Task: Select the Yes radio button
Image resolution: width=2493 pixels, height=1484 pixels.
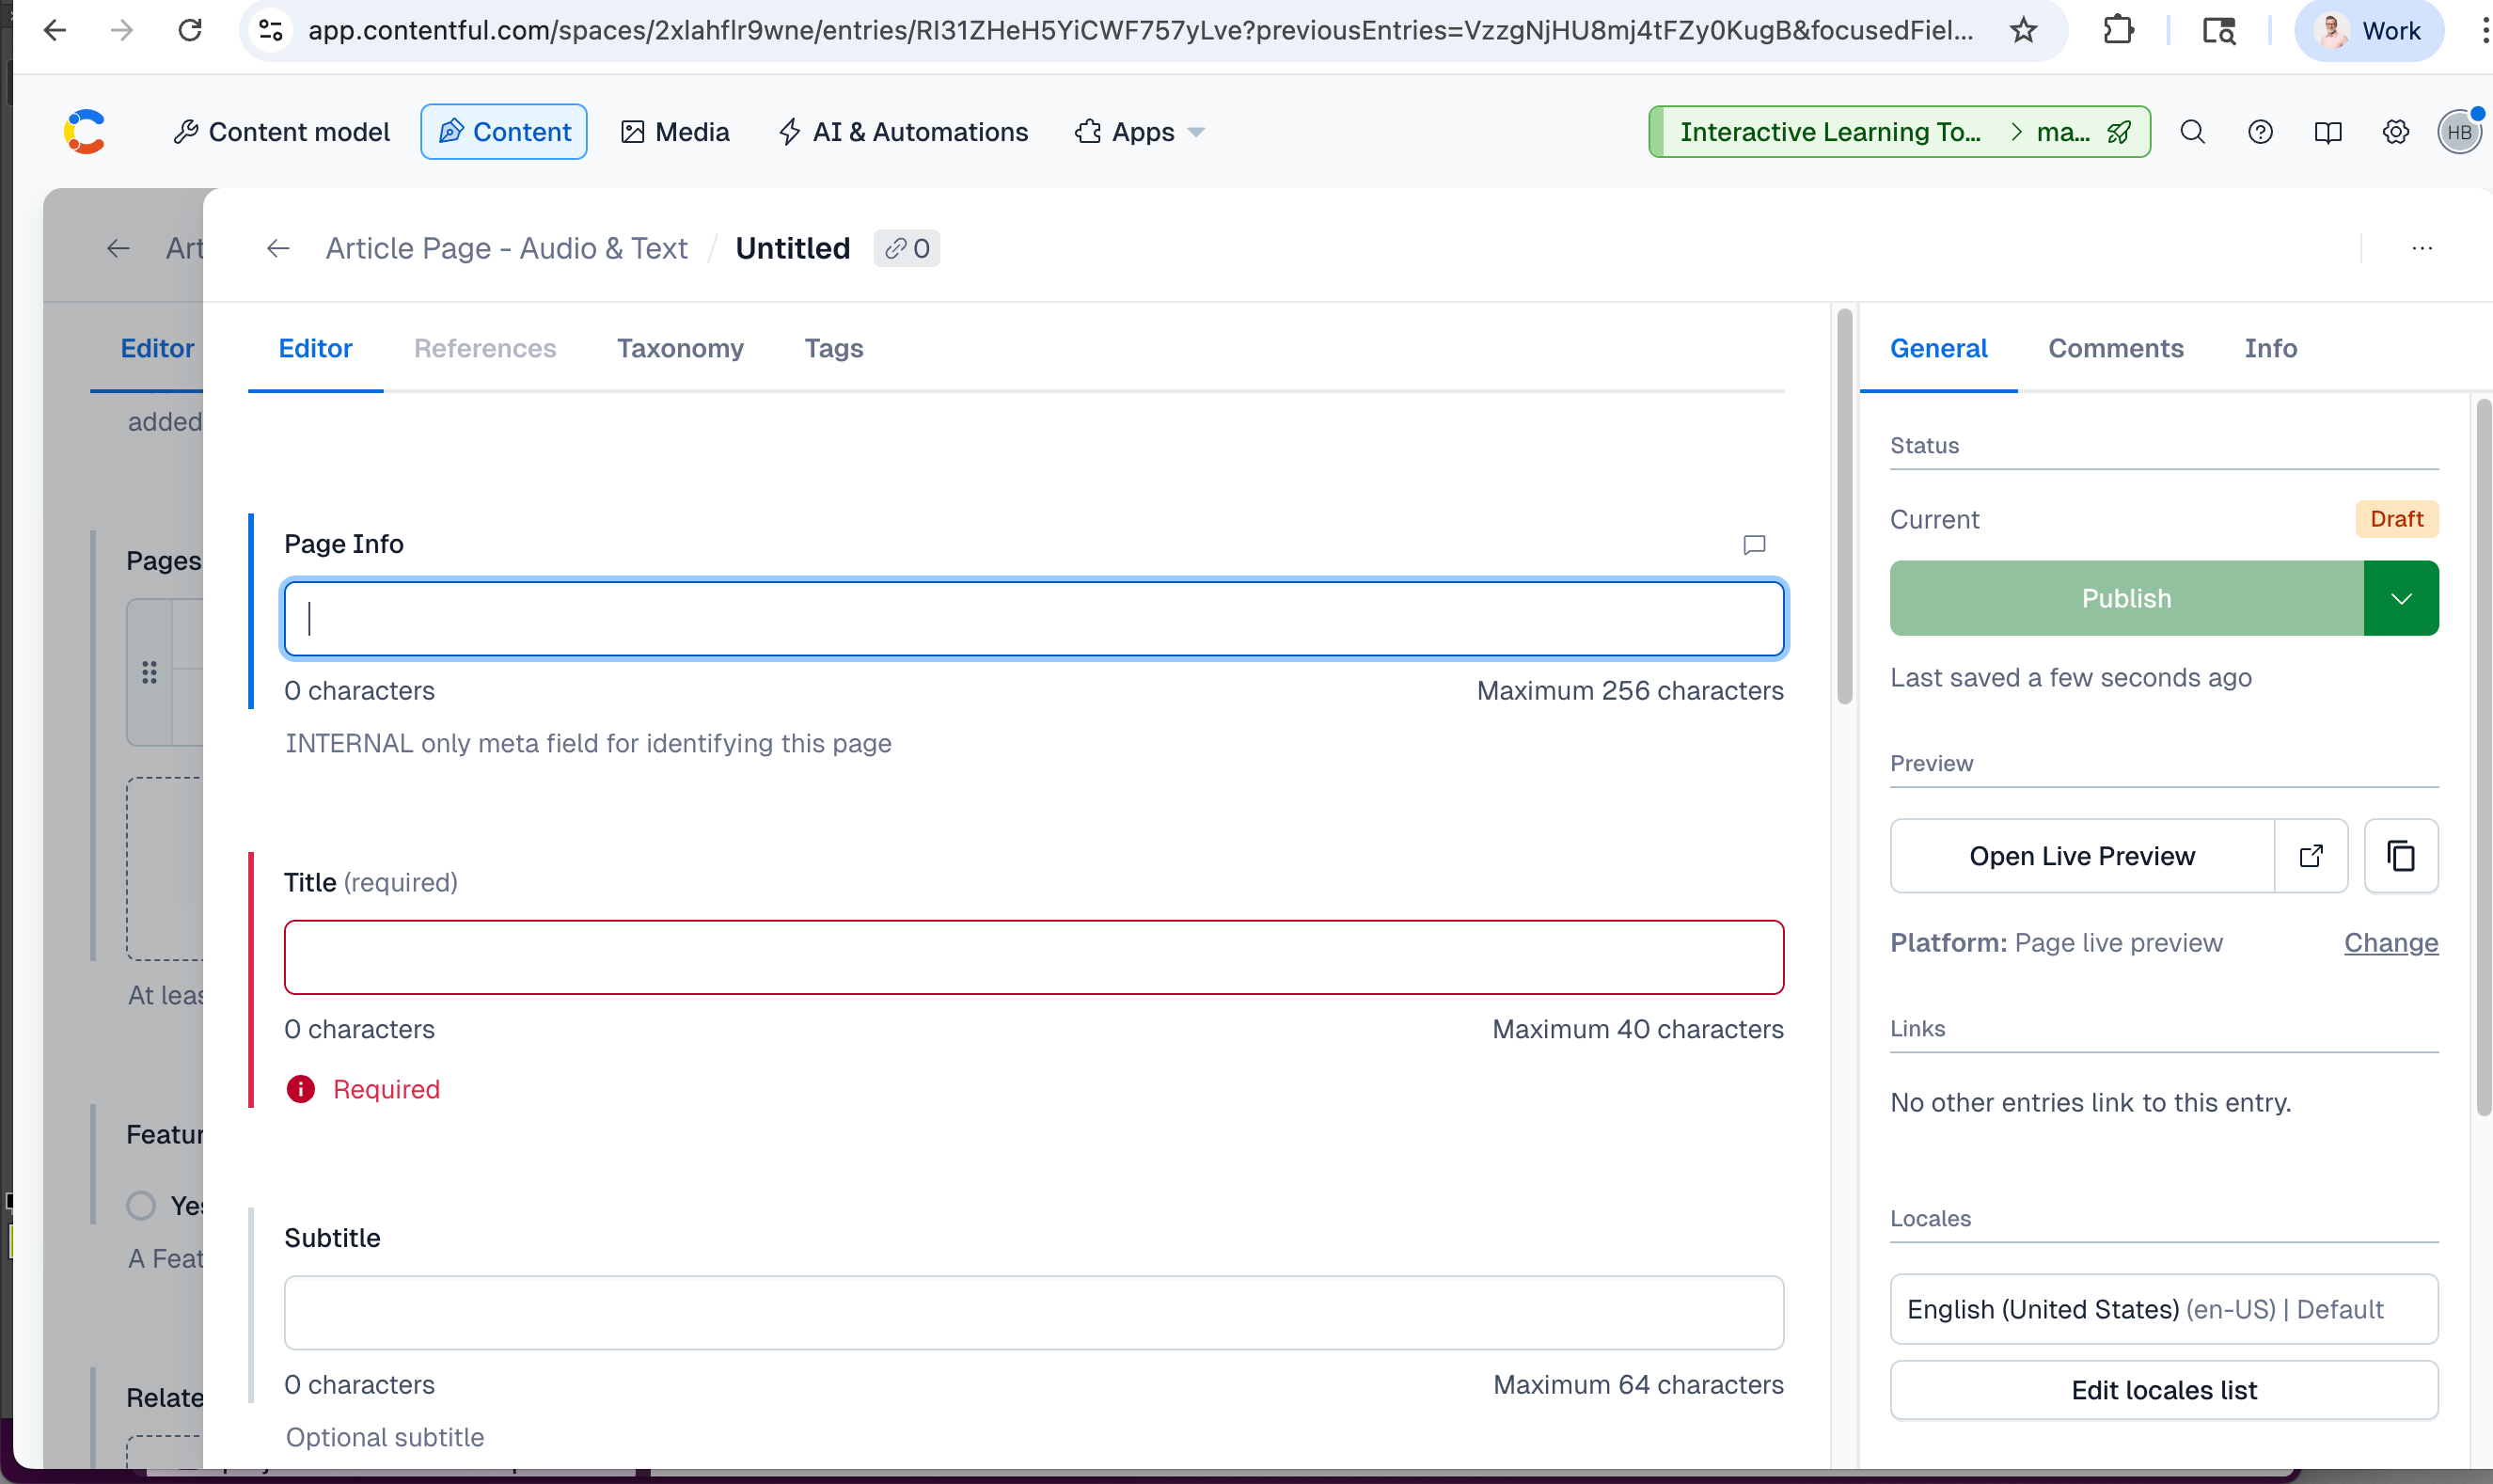Action: point(141,1205)
